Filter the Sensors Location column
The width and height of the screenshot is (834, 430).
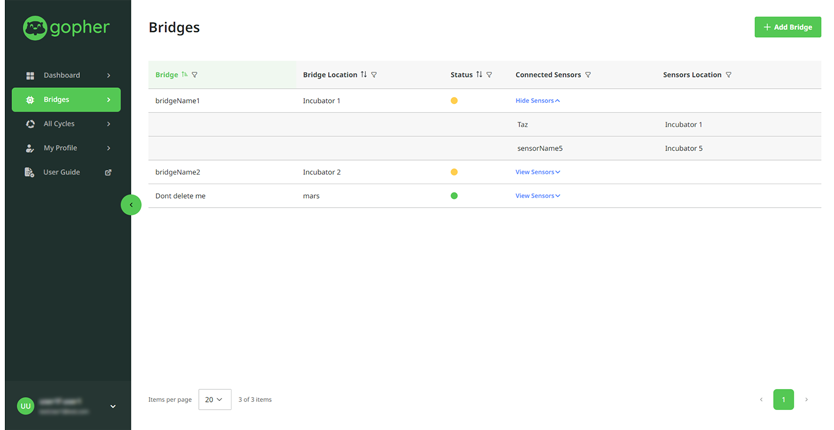tap(728, 75)
